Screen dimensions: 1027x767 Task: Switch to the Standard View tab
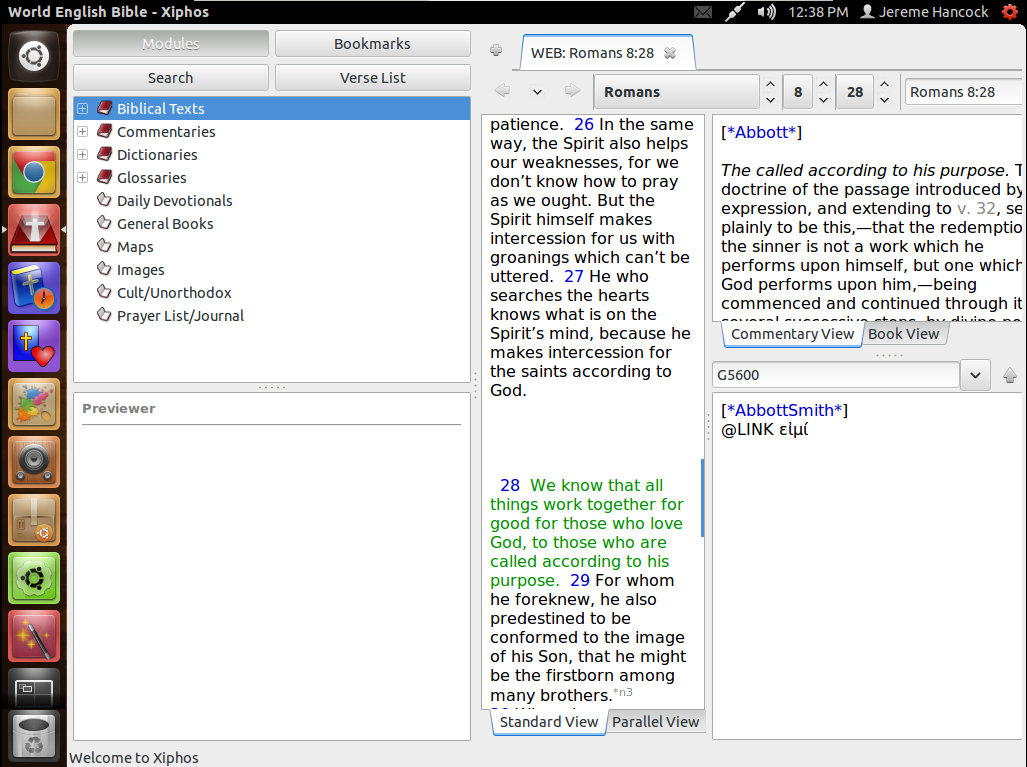[549, 722]
